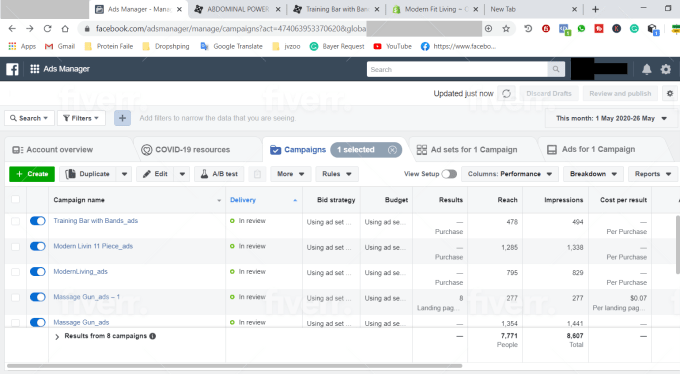The image size is (680, 374).
Task: Open the Massage Gun_ads campaign link
Action: [x=81, y=322]
